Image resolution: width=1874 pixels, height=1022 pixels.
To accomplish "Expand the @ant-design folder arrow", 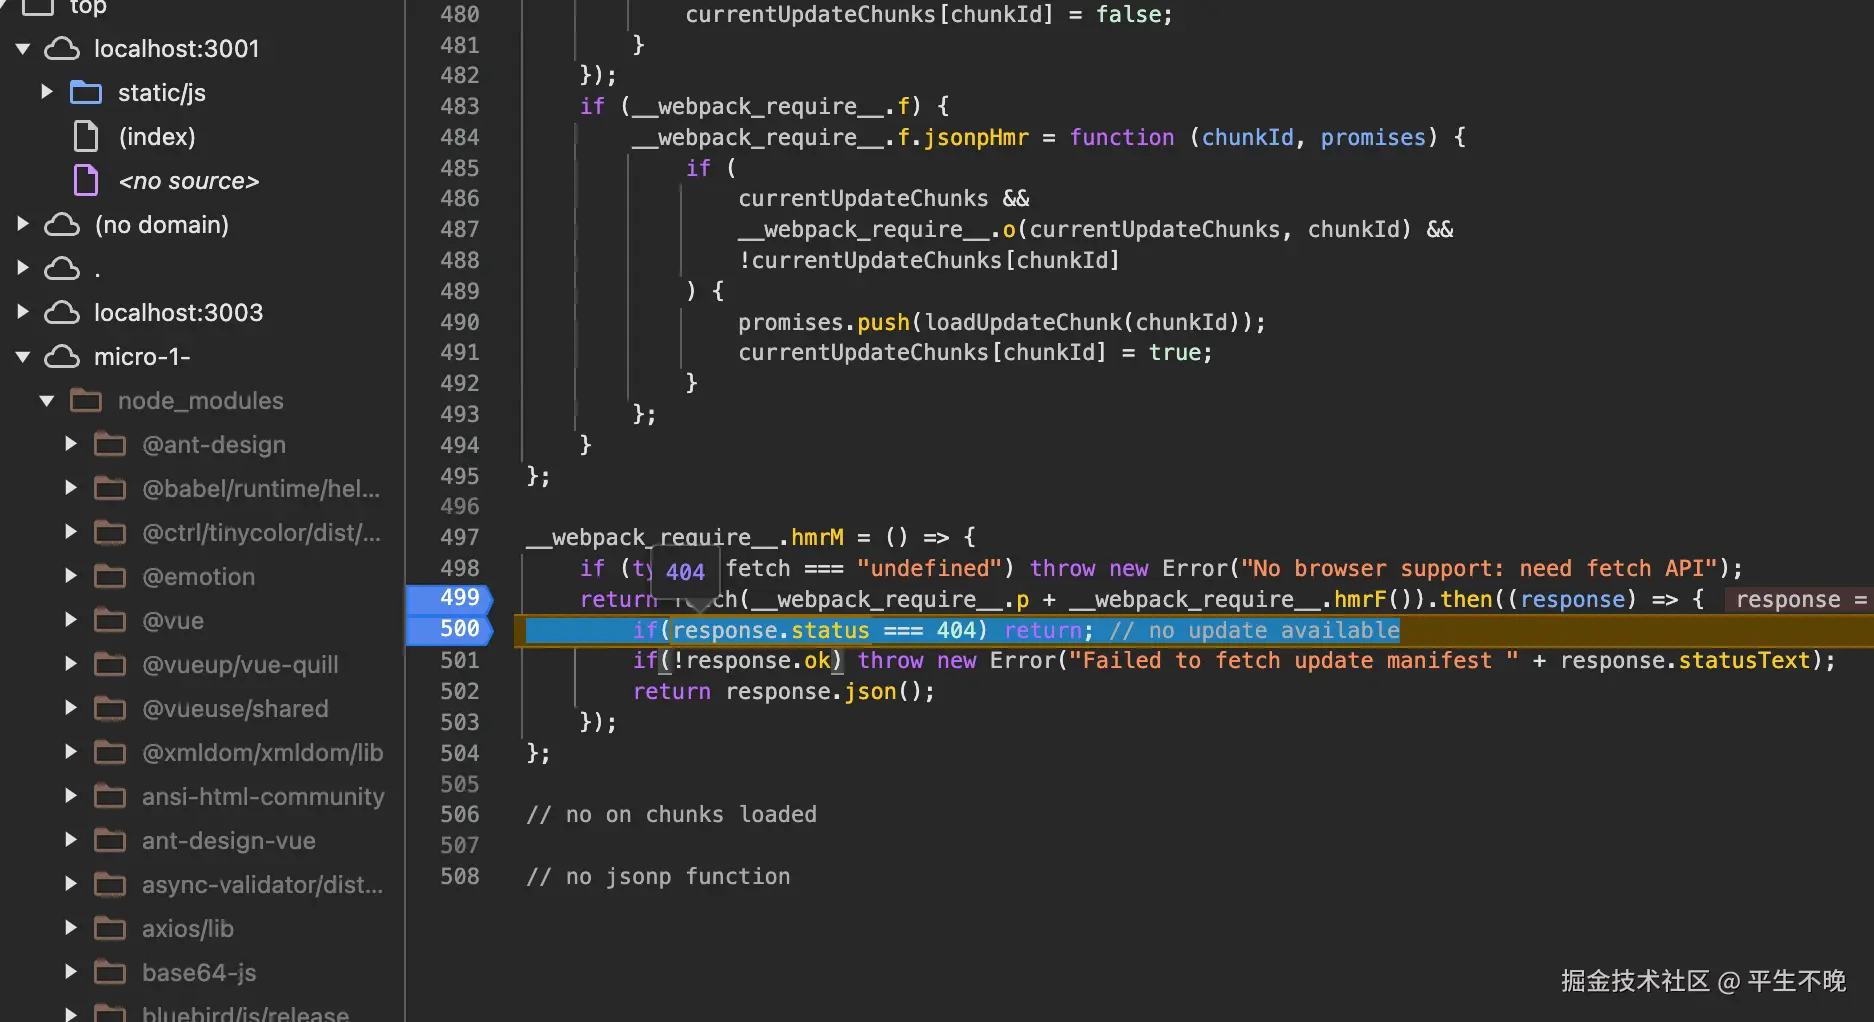I will 70,444.
